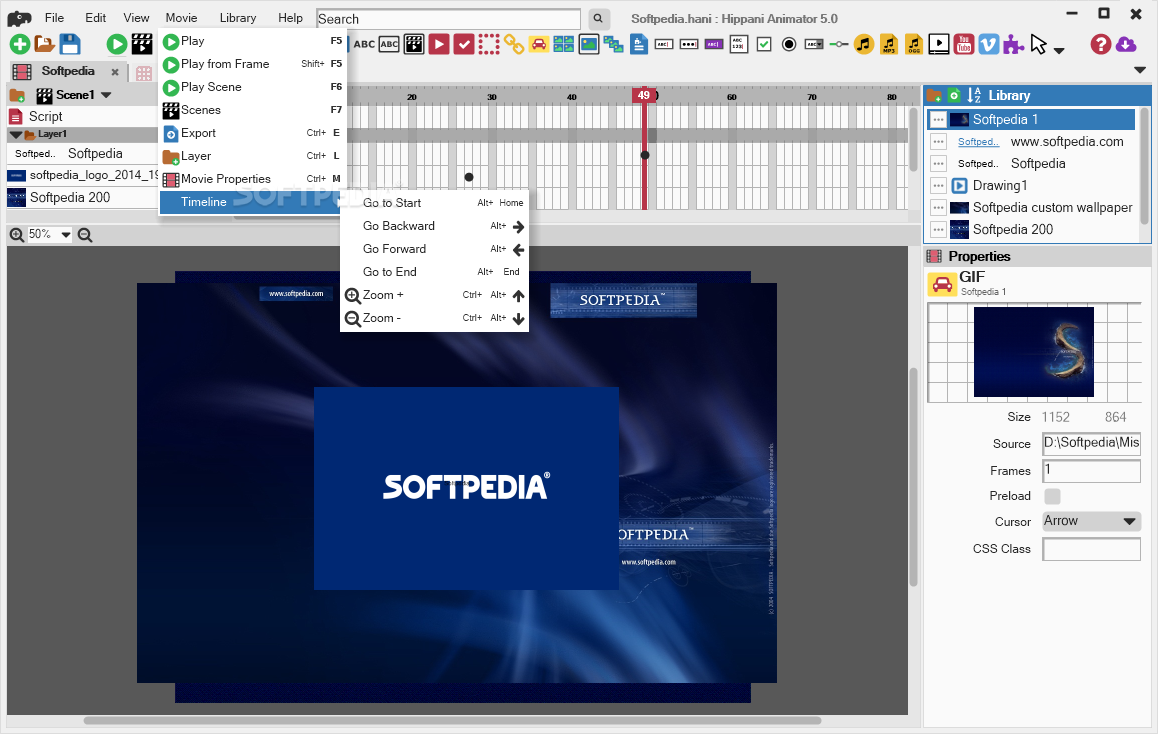Click the timeline zoom out magnifier icon
The width and height of the screenshot is (1158, 734).
click(85, 235)
